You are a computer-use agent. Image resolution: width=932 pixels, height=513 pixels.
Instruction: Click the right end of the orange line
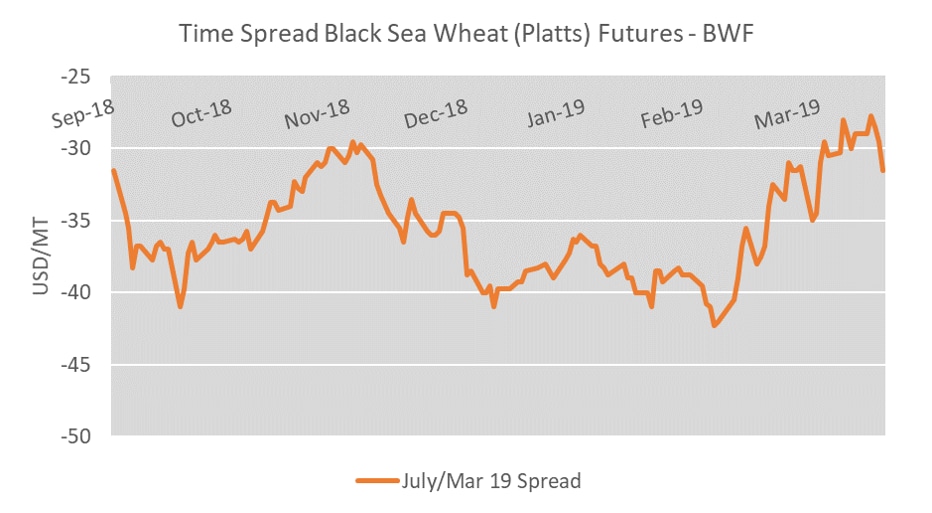(x=883, y=170)
